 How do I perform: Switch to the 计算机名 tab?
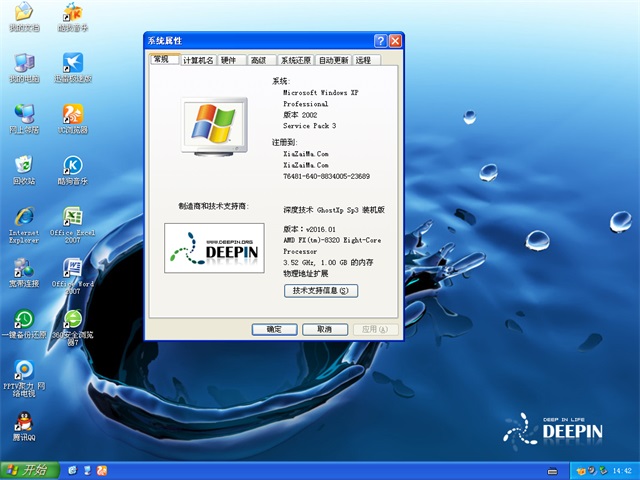pos(197,60)
